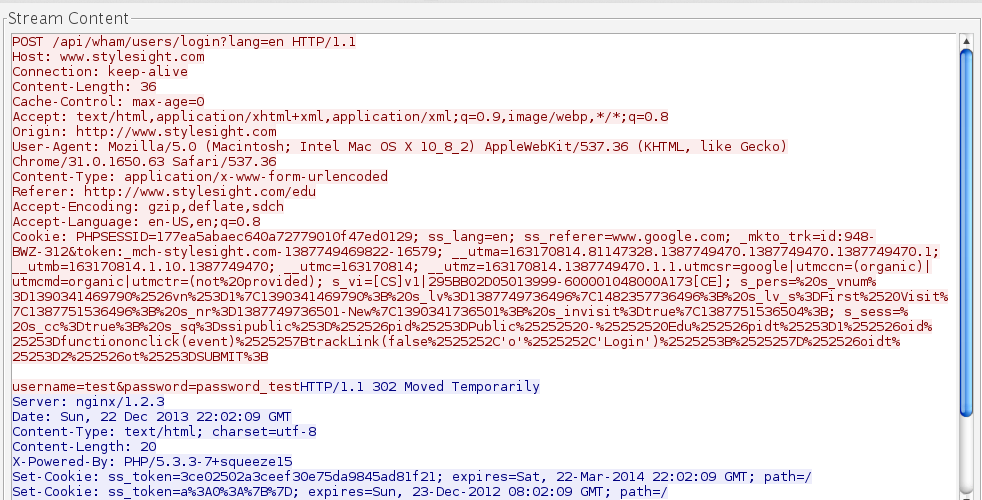Screen dimensions: 982x500
Task: Click the Stream Content group label
Action: [68, 18]
